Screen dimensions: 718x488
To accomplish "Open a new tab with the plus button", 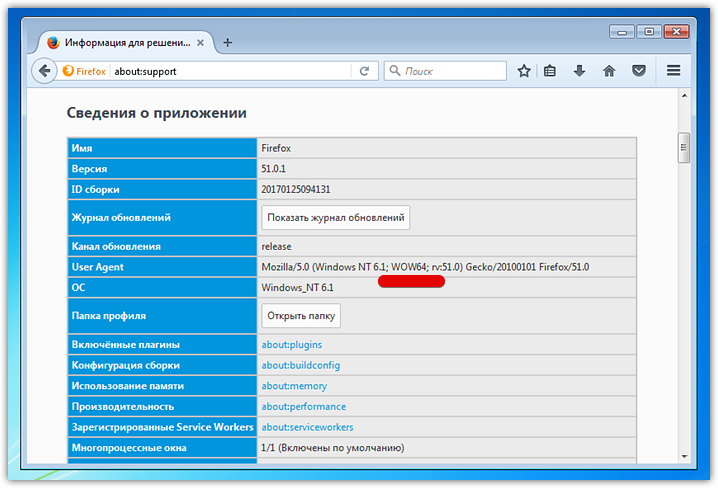I will pyautogui.click(x=228, y=43).
